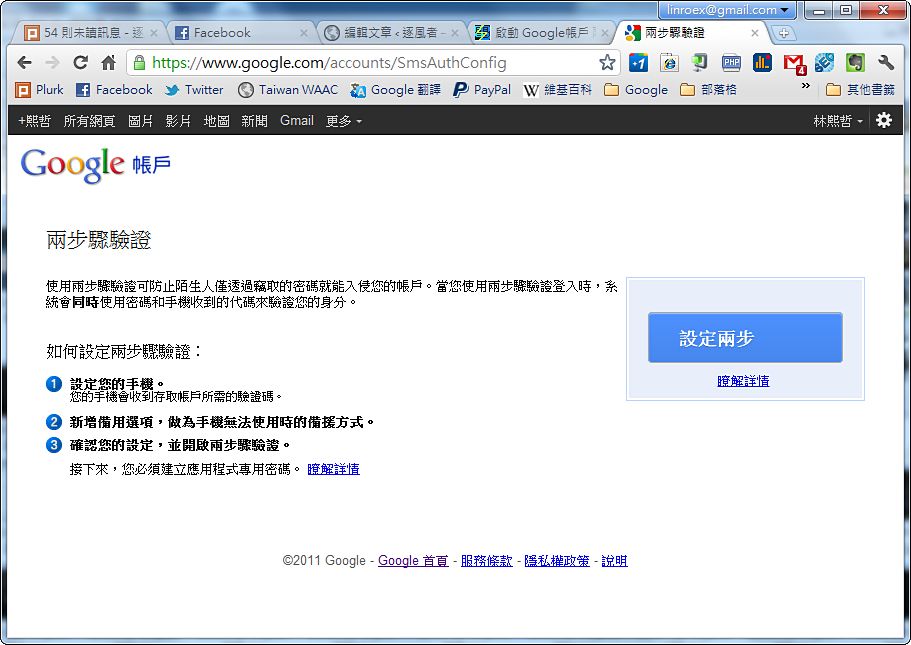Open the Facebook bookmark in bookmarks bar
Viewport: 911px width, 645px height.
114,89
